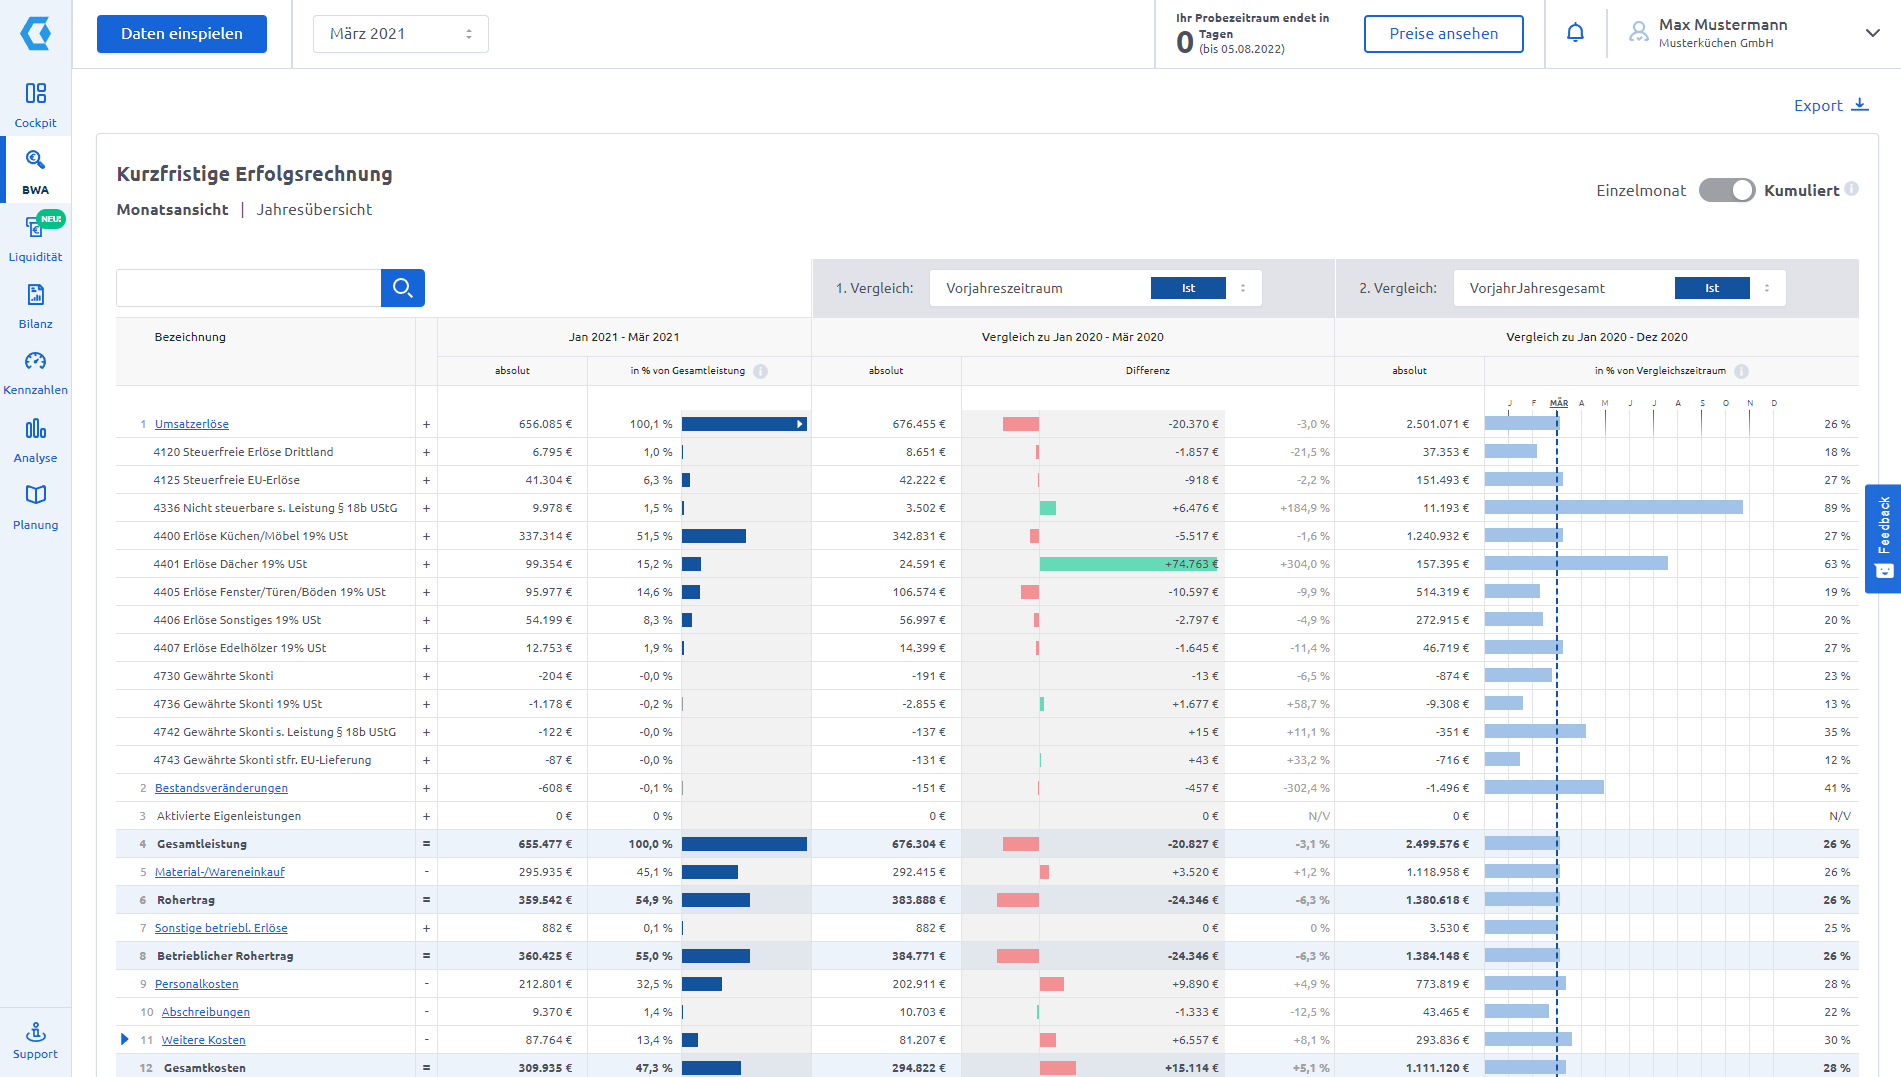
Task: Switch to the Jahresübersicht tab
Action: (x=314, y=210)
